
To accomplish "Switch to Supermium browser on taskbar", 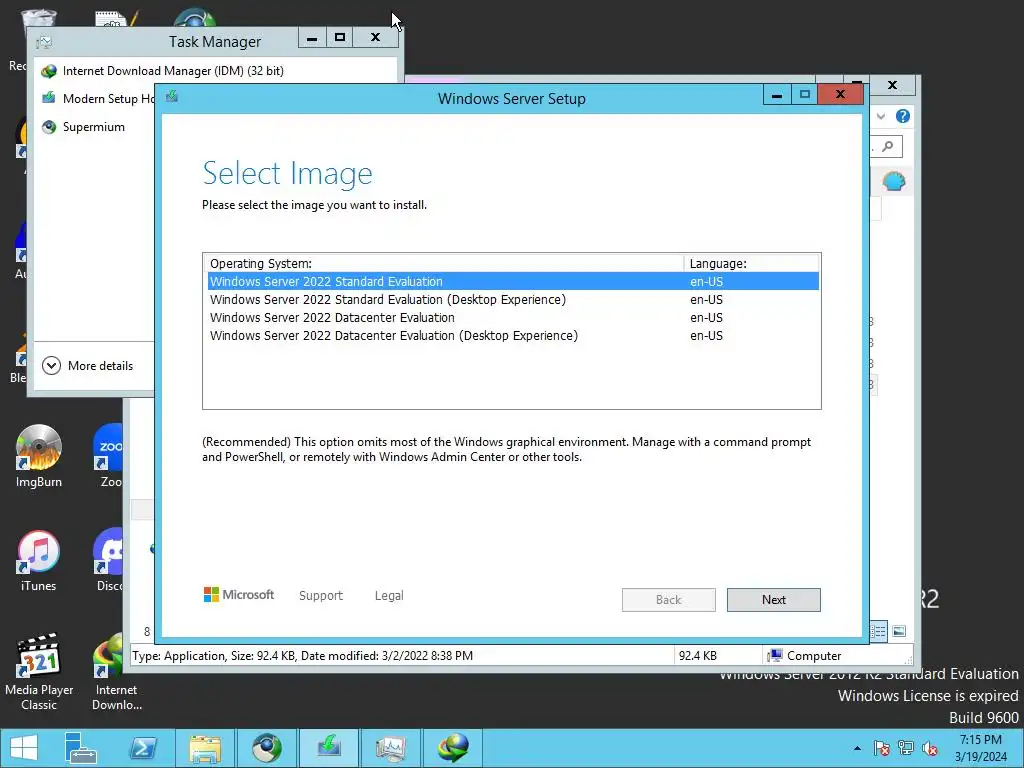I will coord(266,748).
